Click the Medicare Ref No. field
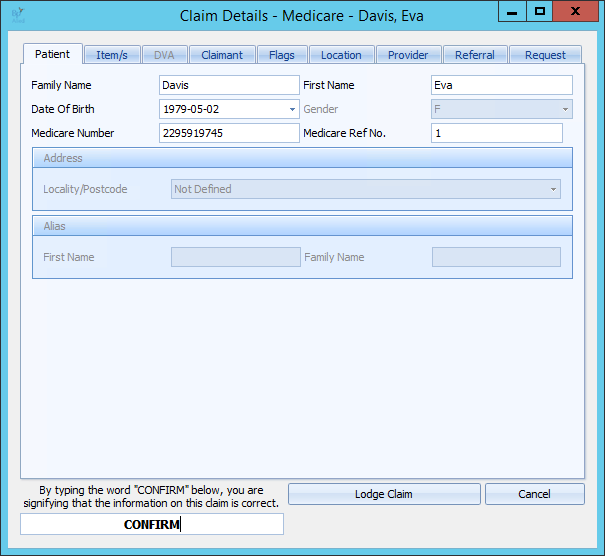This screenshot has height=556, width=605. (x=497, y=133)
